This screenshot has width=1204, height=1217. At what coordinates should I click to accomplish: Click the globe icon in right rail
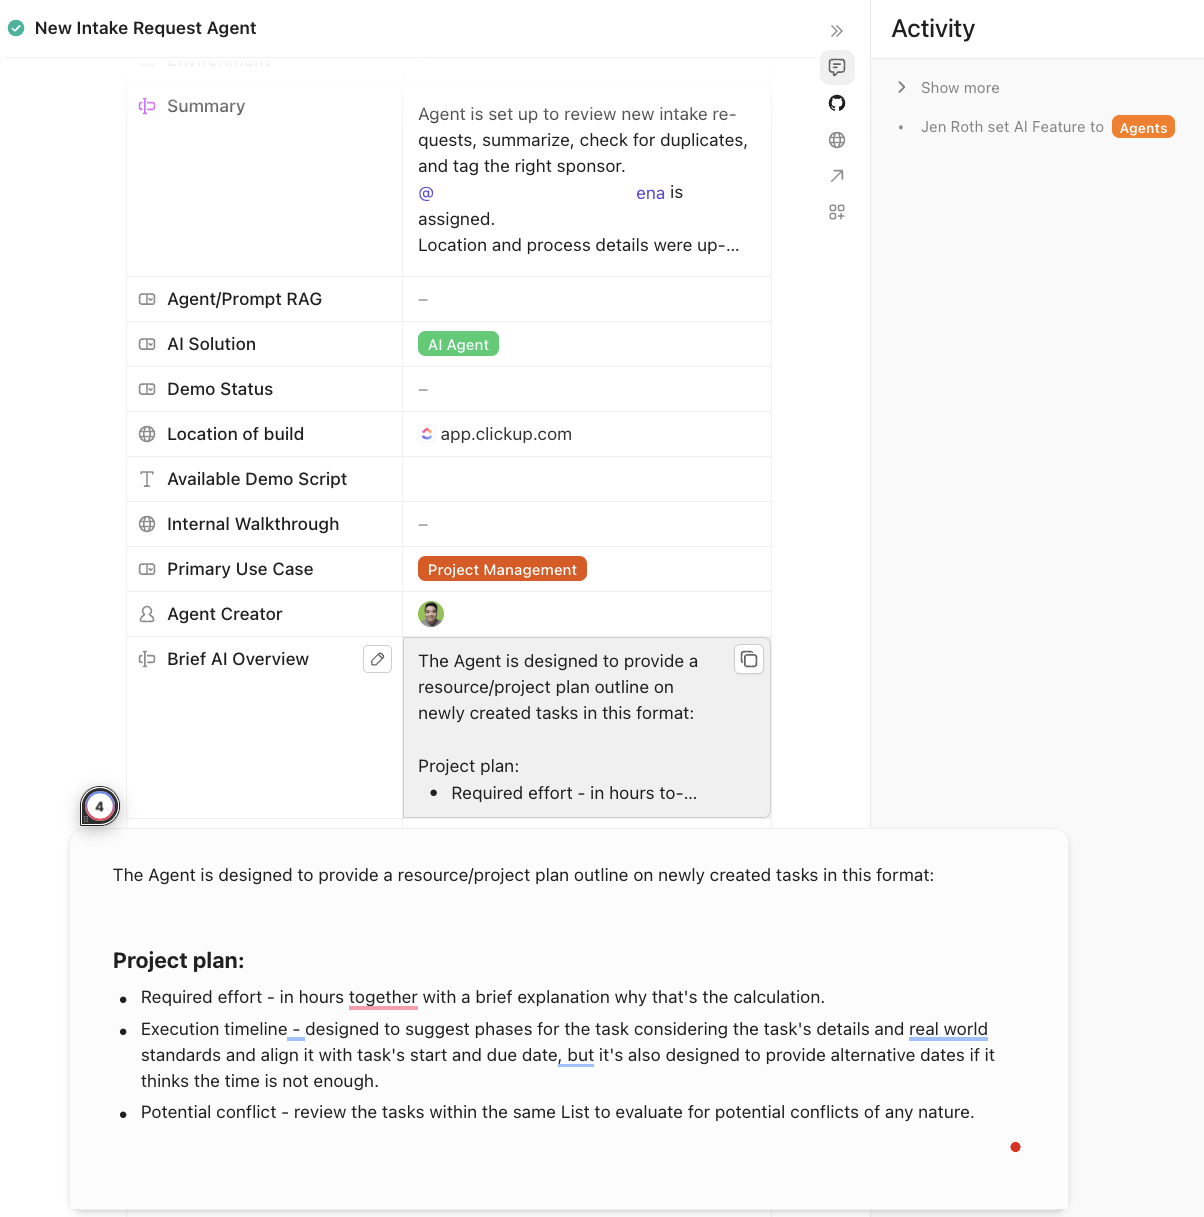coord(837,140)
